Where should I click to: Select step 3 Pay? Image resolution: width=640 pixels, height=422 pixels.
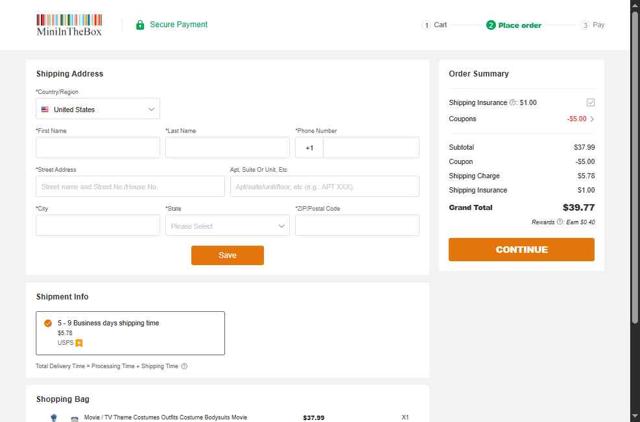(593, 25)
